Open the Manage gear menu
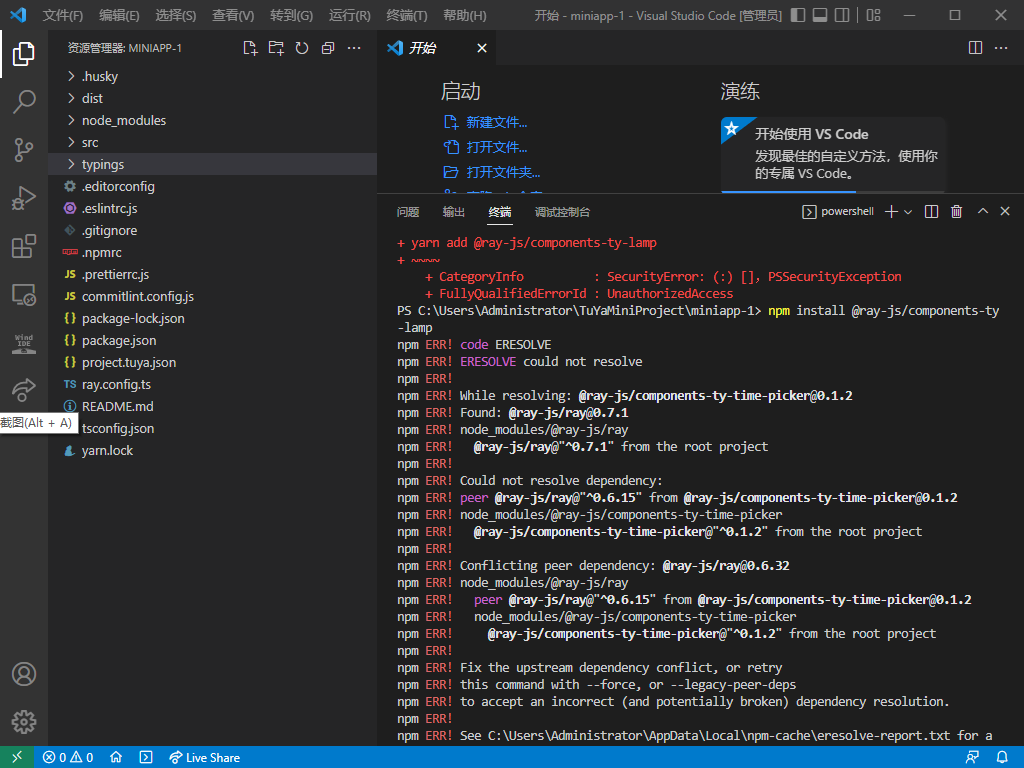This screenshot has height=768, width=1024. (x=24, y=722)
